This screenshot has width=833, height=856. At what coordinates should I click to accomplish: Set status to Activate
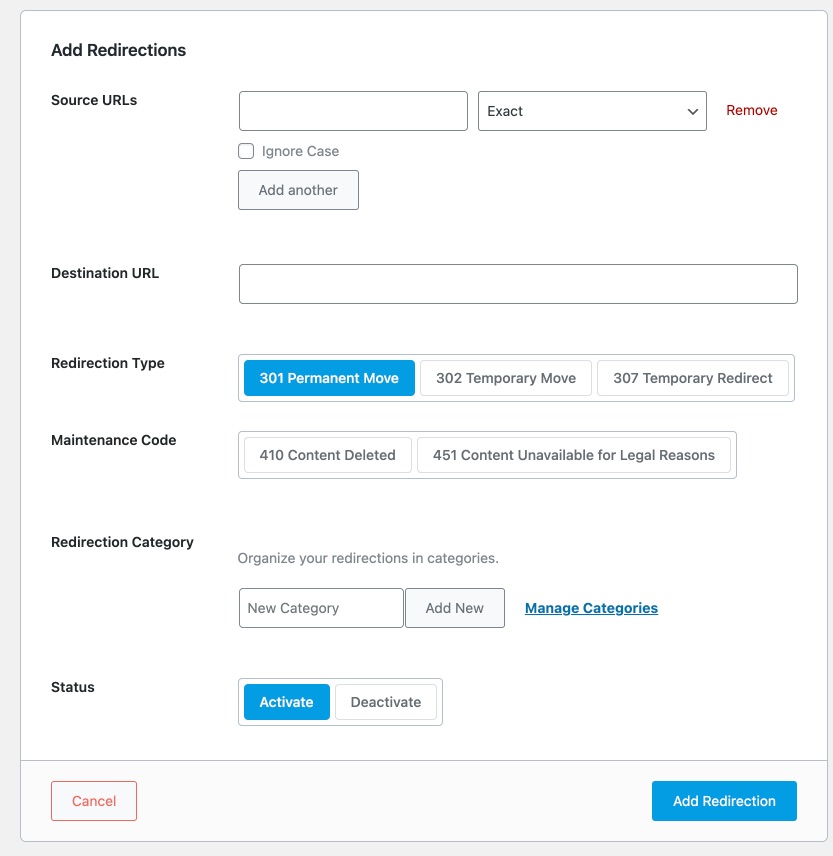coord(287,702)
